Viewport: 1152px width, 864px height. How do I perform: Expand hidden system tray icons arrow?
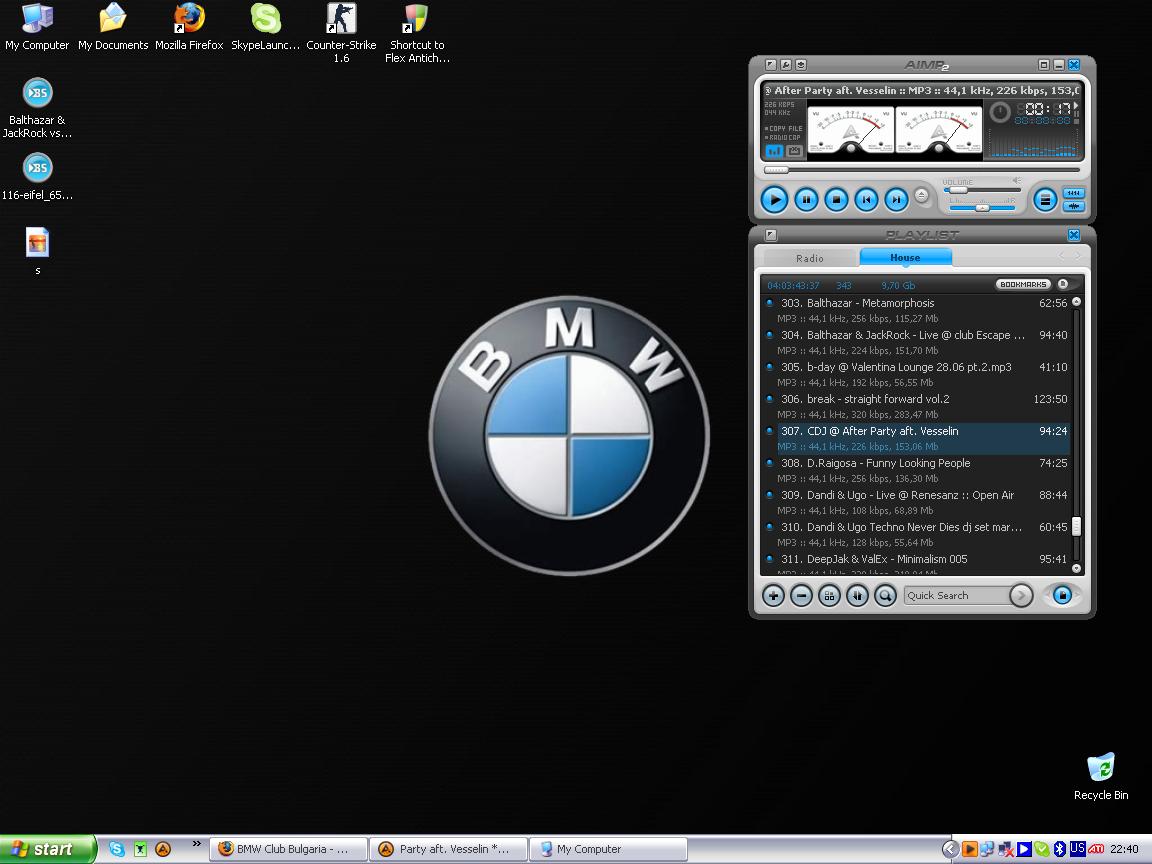coord(949,849)
